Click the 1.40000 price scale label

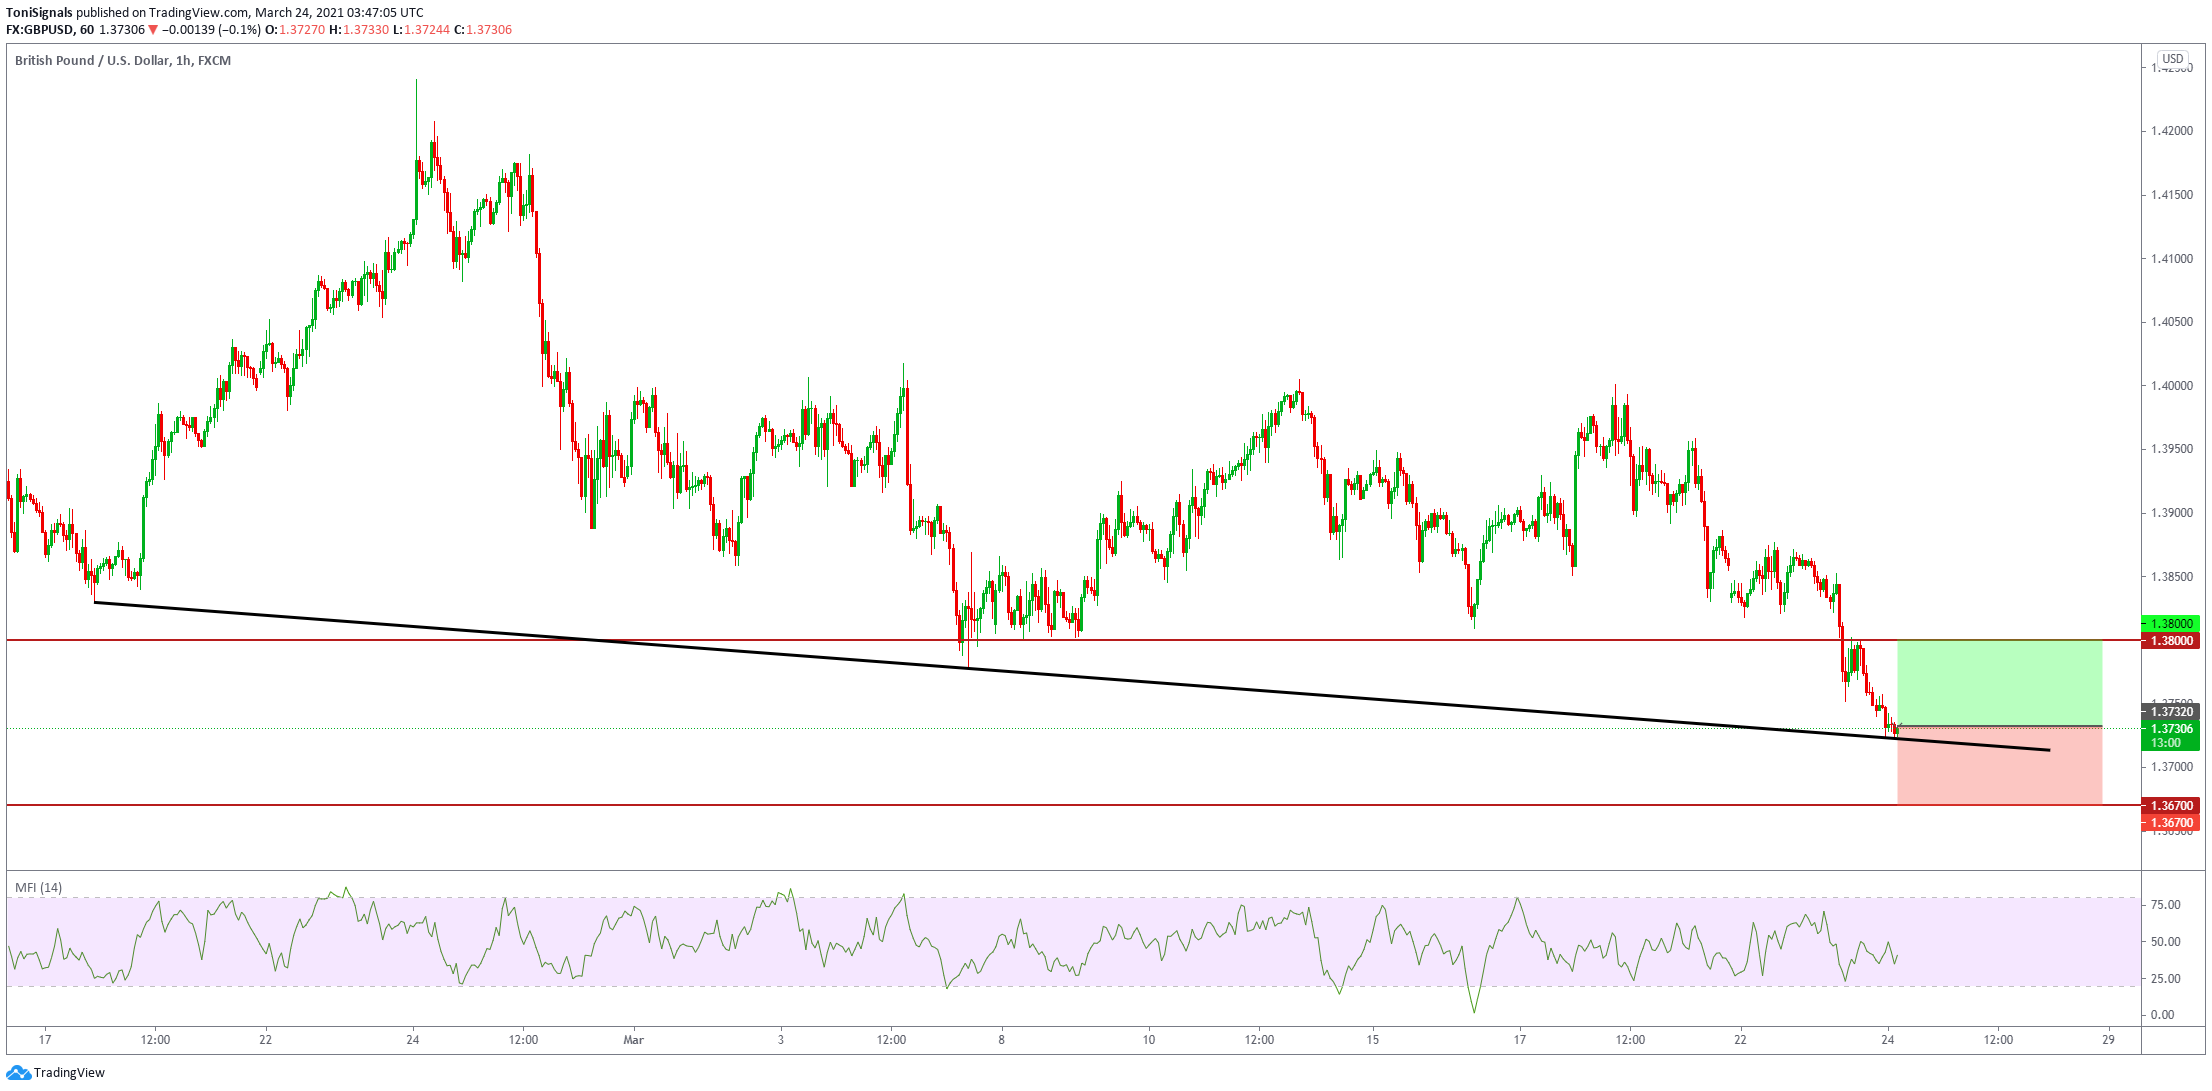click(x=2170, y=386)
